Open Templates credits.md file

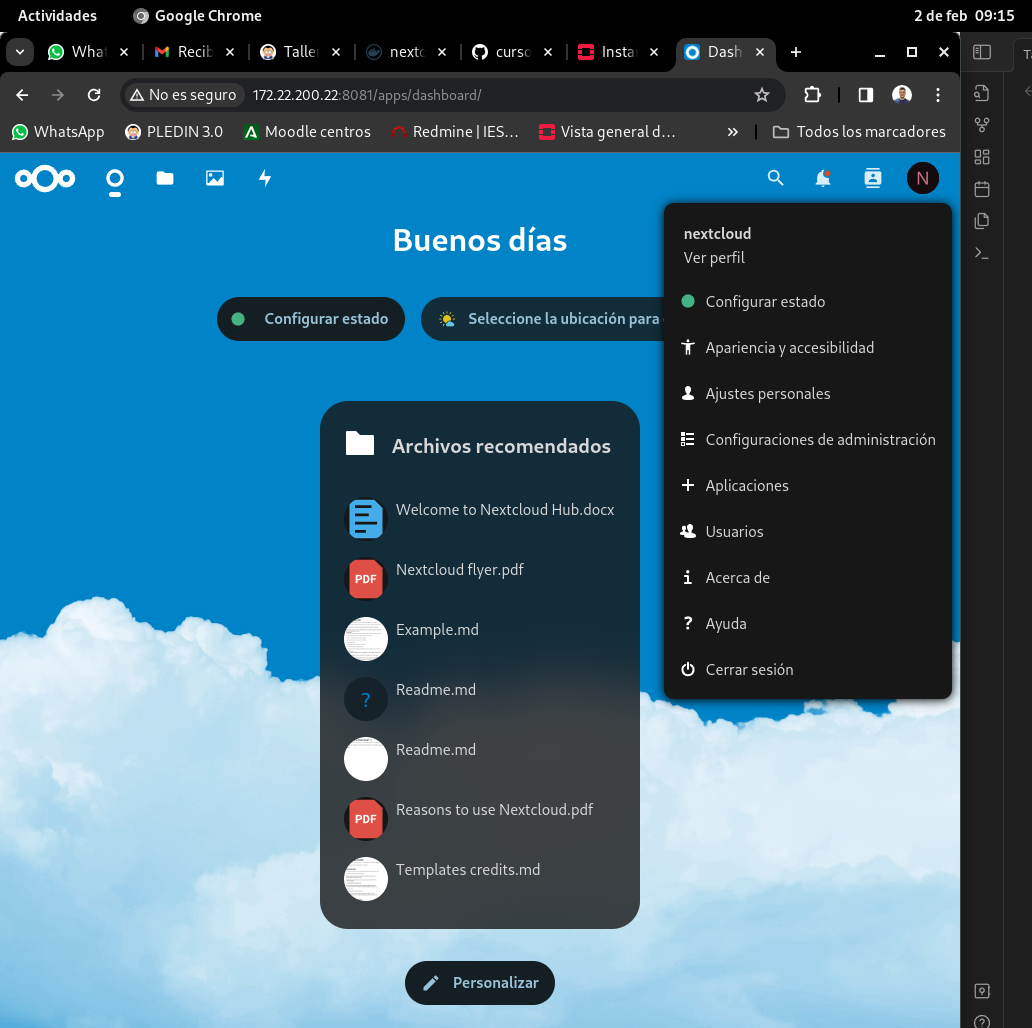[x=480, y=878]
